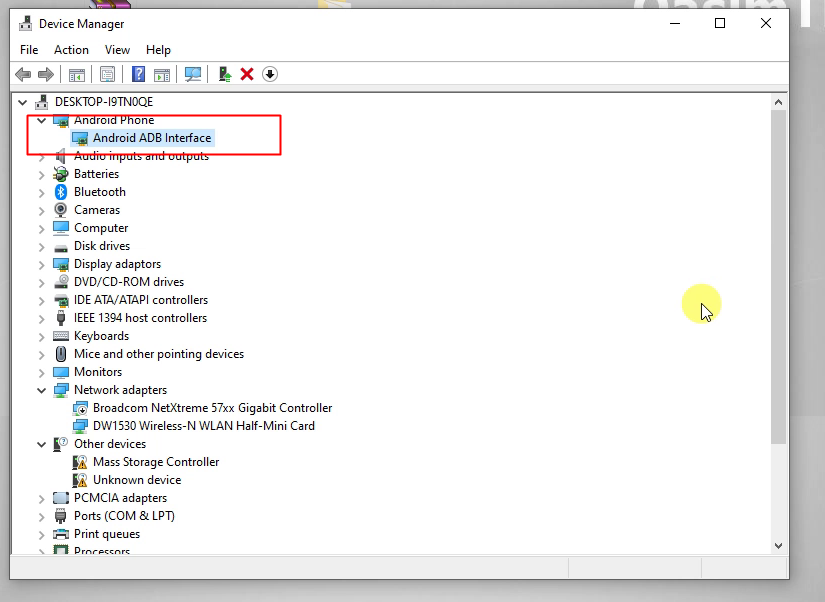Open the File menu

click(x=29, y=49)
